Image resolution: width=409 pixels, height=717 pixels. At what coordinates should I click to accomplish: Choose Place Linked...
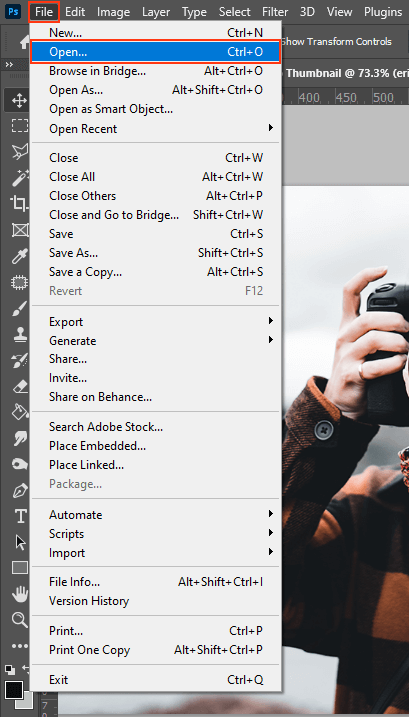(156, 465)
